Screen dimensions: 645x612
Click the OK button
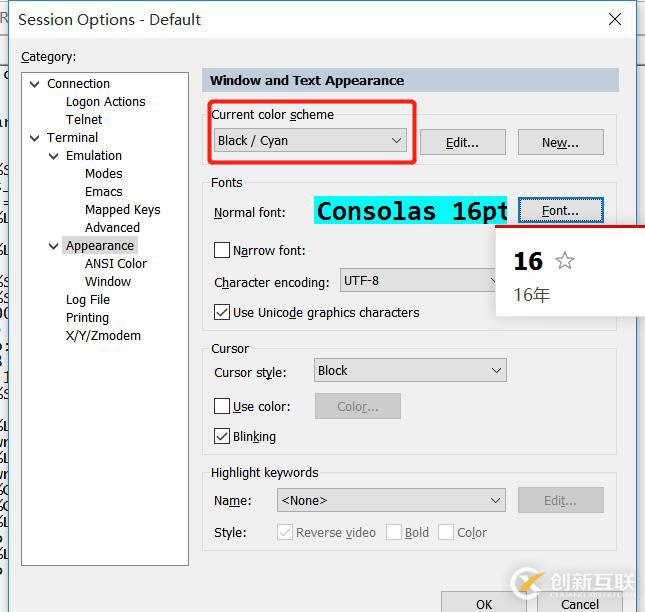(484, 604)
